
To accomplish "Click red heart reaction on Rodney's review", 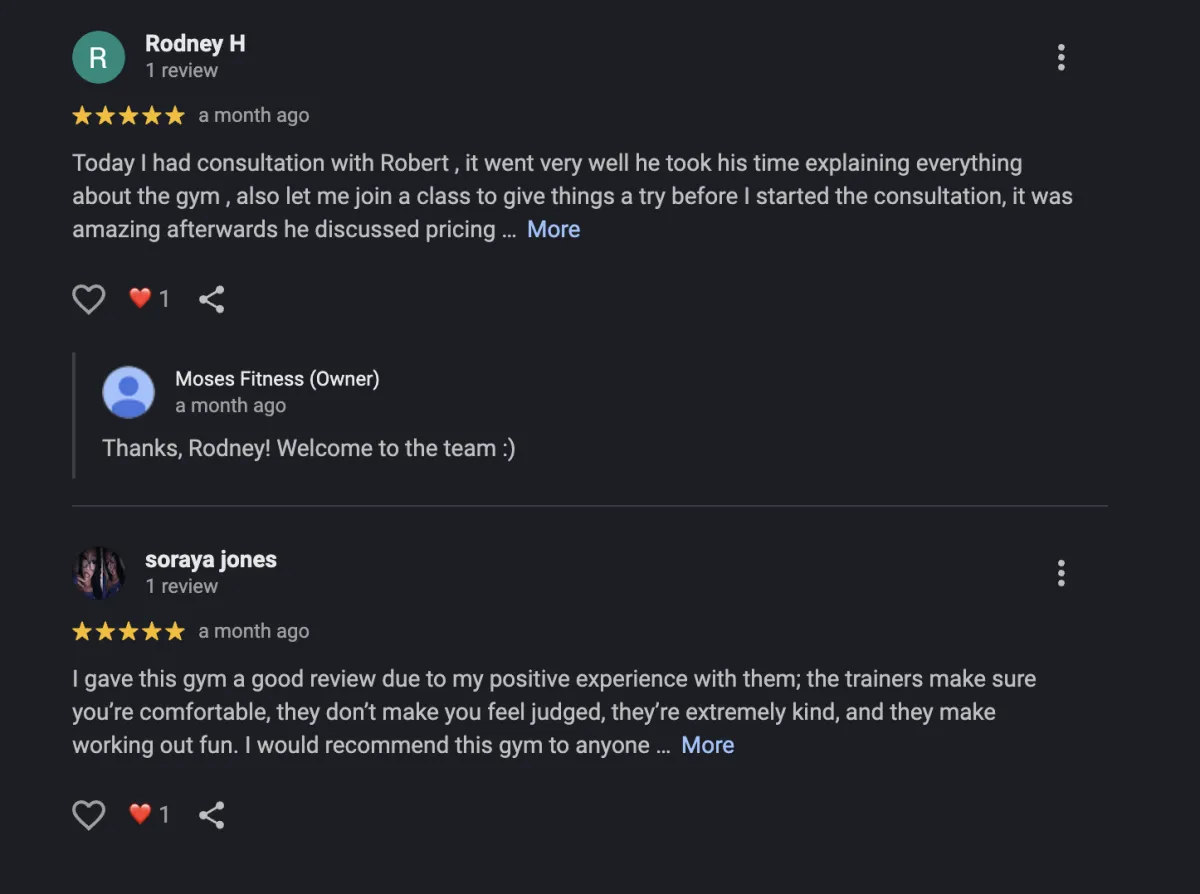I will click(141, 298).
